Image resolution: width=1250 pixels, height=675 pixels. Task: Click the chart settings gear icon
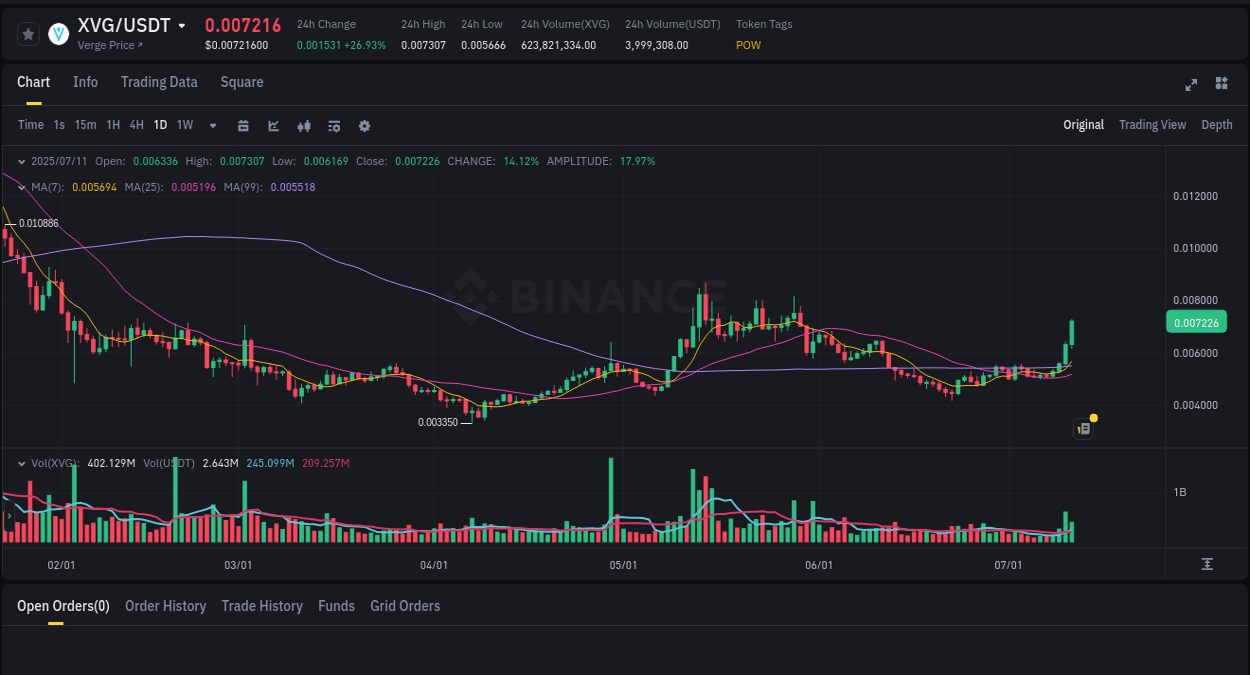[x=363, y=125]
